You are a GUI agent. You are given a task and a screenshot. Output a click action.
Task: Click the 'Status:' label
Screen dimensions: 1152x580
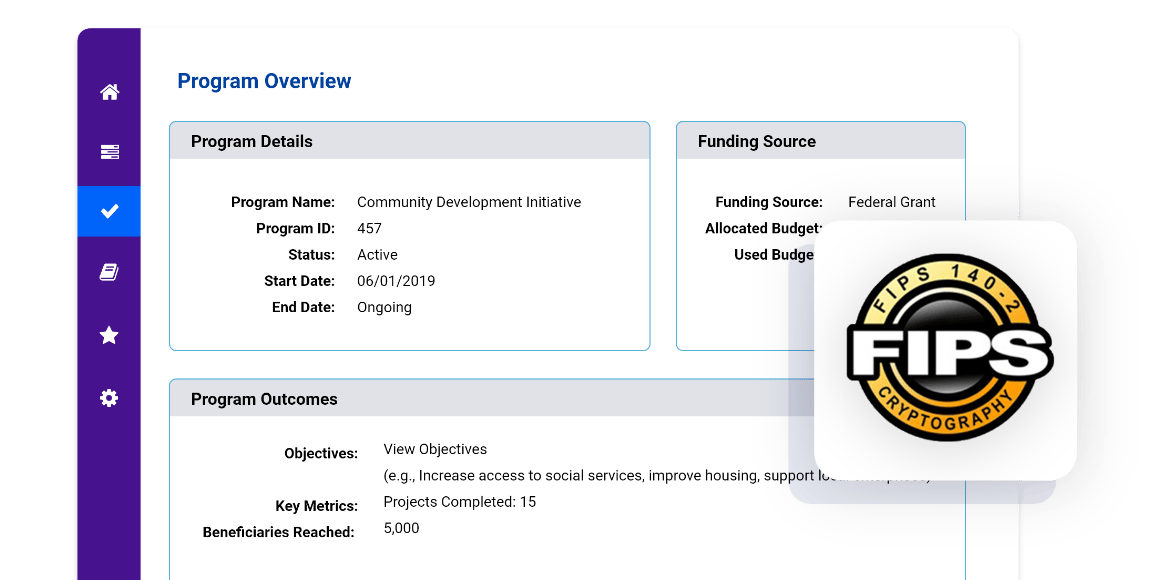click(x=312, y=255)
